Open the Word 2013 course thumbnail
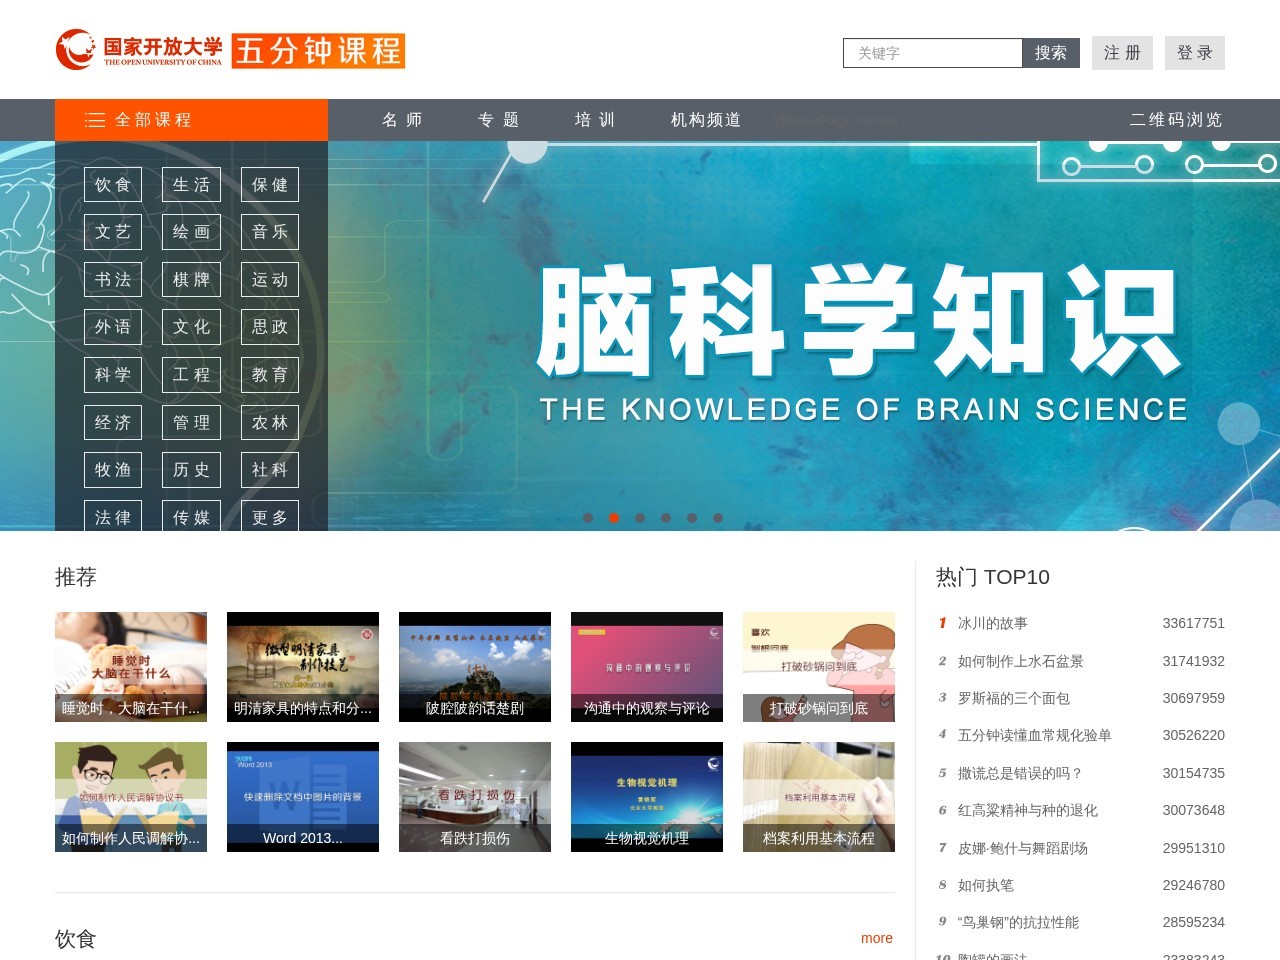 (x=303, y=796)
